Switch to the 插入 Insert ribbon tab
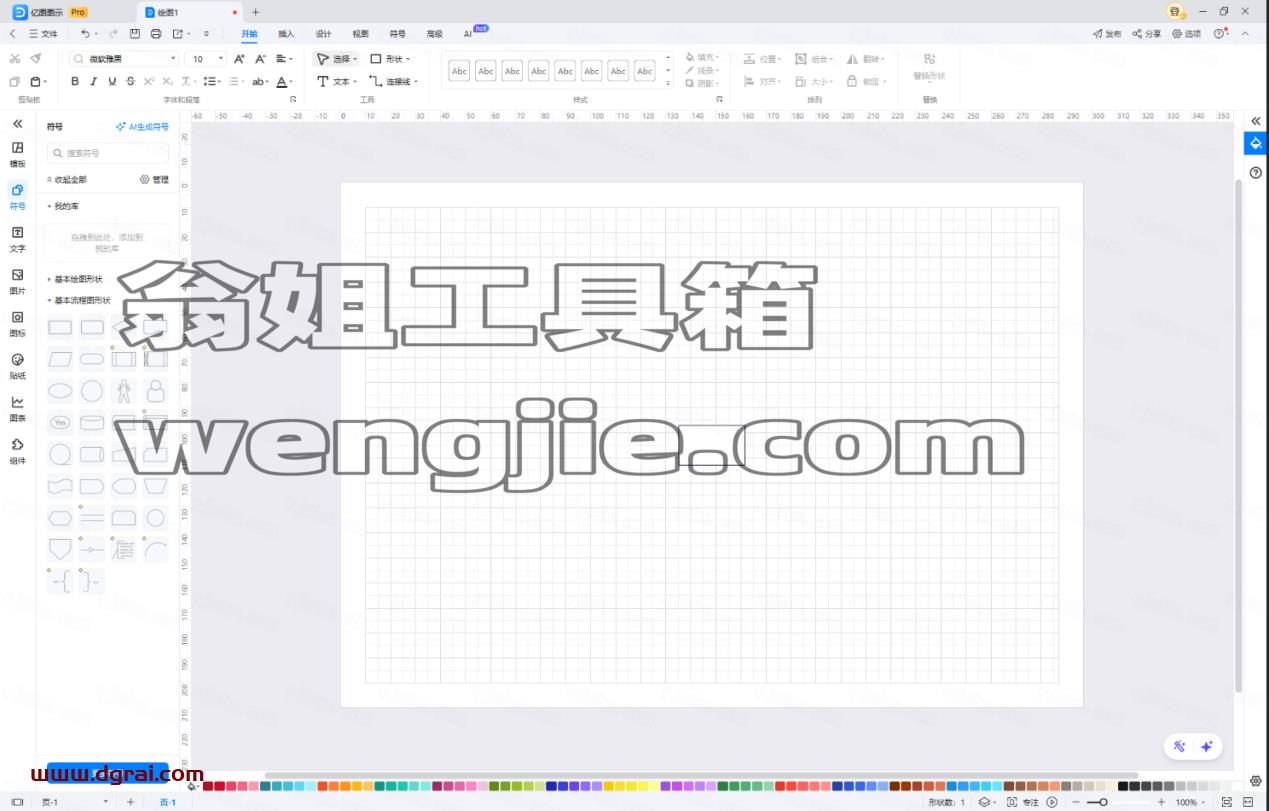This screenshot has width=1269, height=811. click(286, 34)
